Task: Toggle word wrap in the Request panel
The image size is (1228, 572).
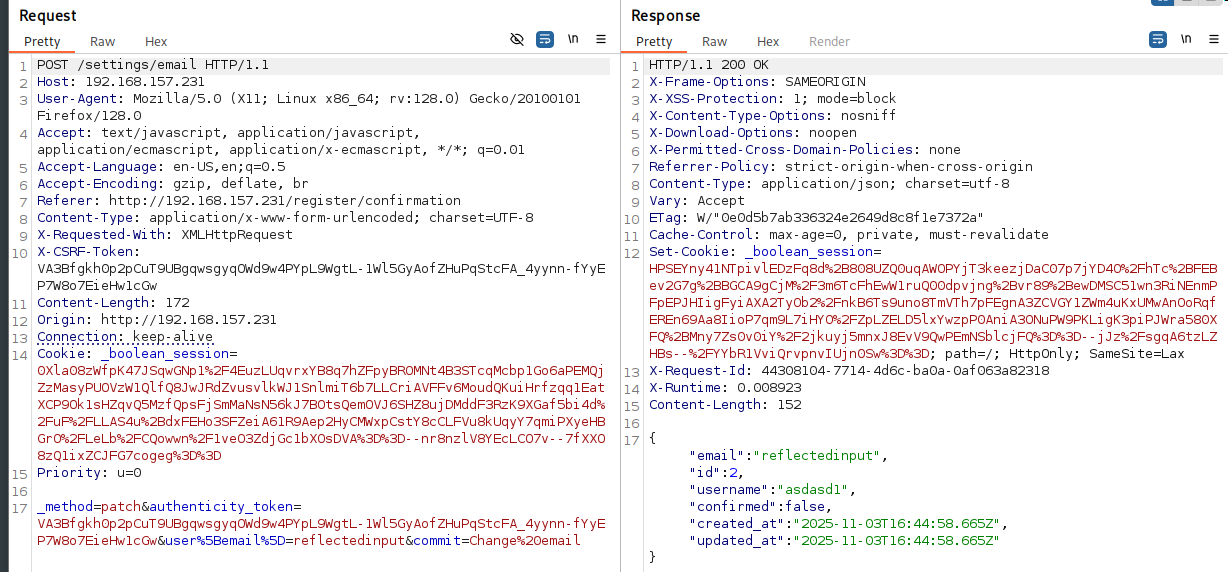Action: pos(545,40)
